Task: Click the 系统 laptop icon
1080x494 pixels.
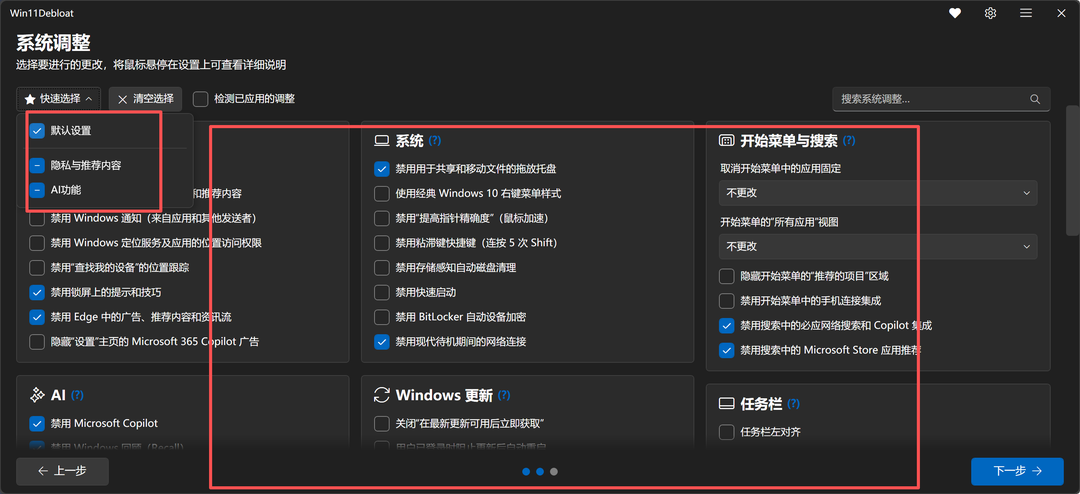Action: click(x=382, y=141)
